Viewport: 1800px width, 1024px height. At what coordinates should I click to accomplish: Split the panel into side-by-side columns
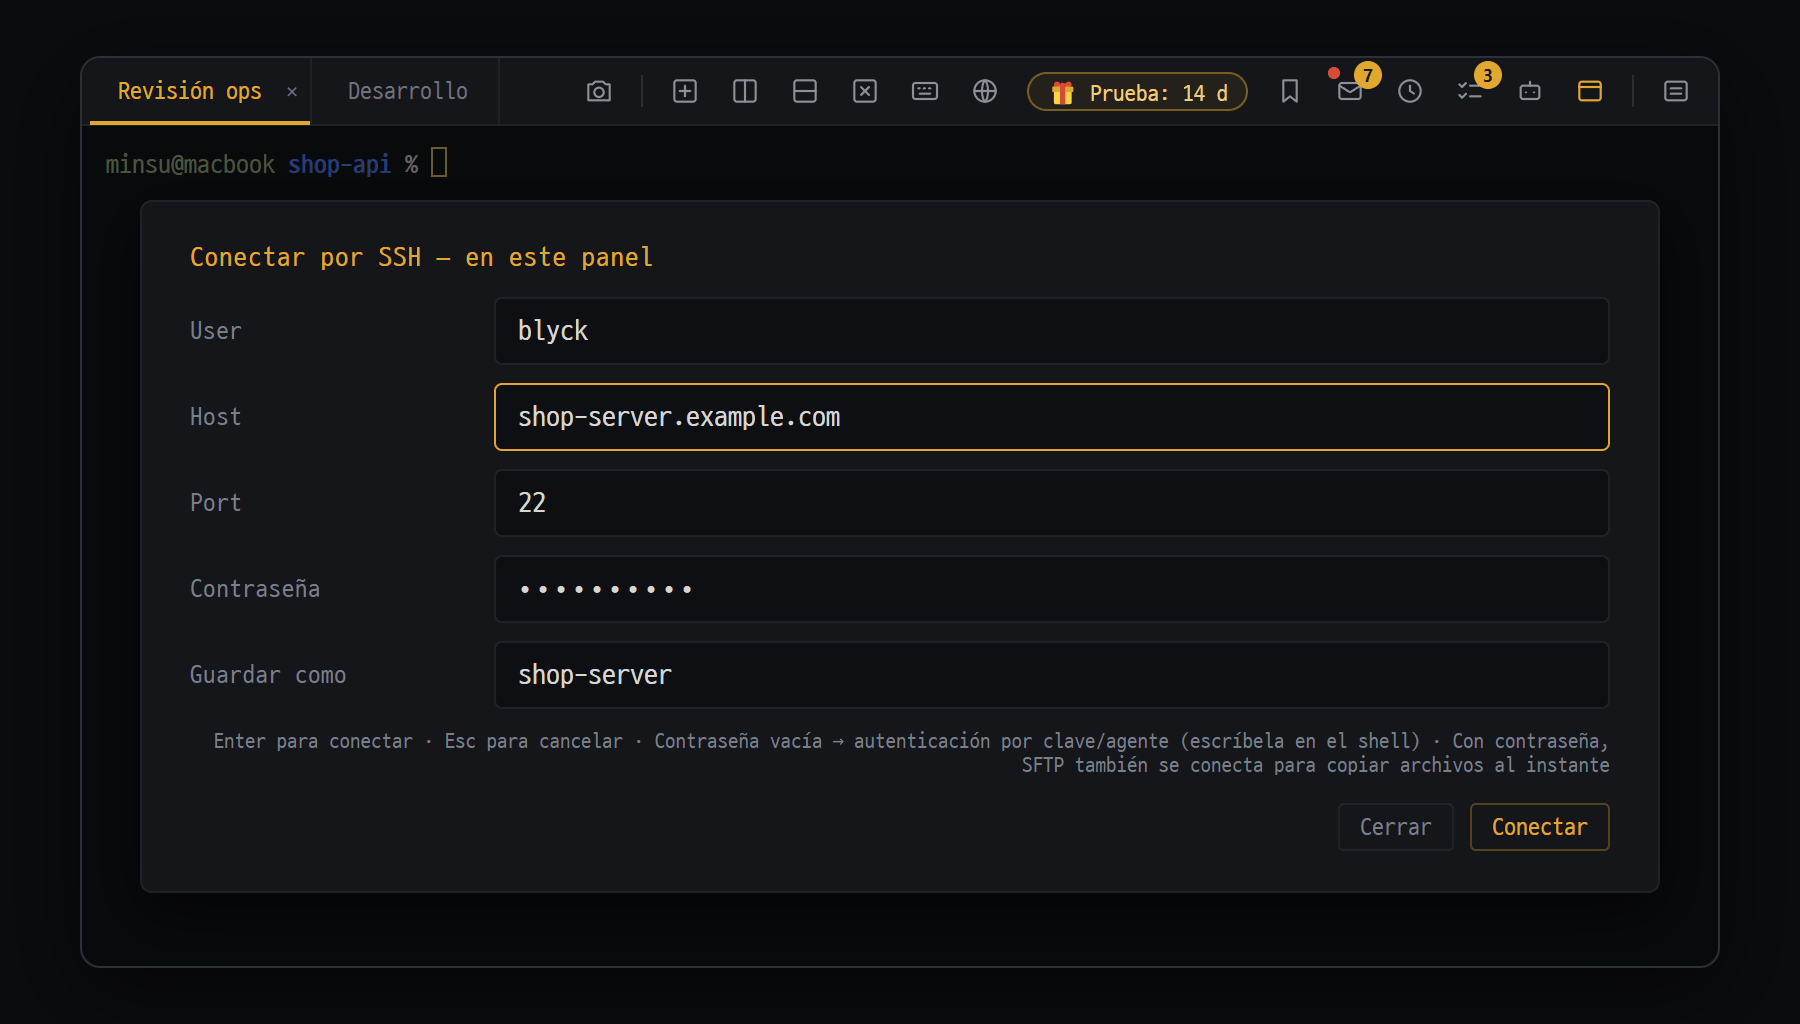pos(745,92)
